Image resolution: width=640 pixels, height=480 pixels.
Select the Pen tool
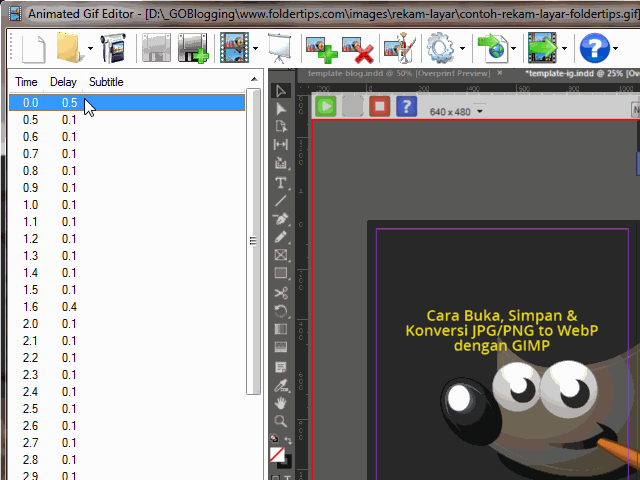coord(281,219)
